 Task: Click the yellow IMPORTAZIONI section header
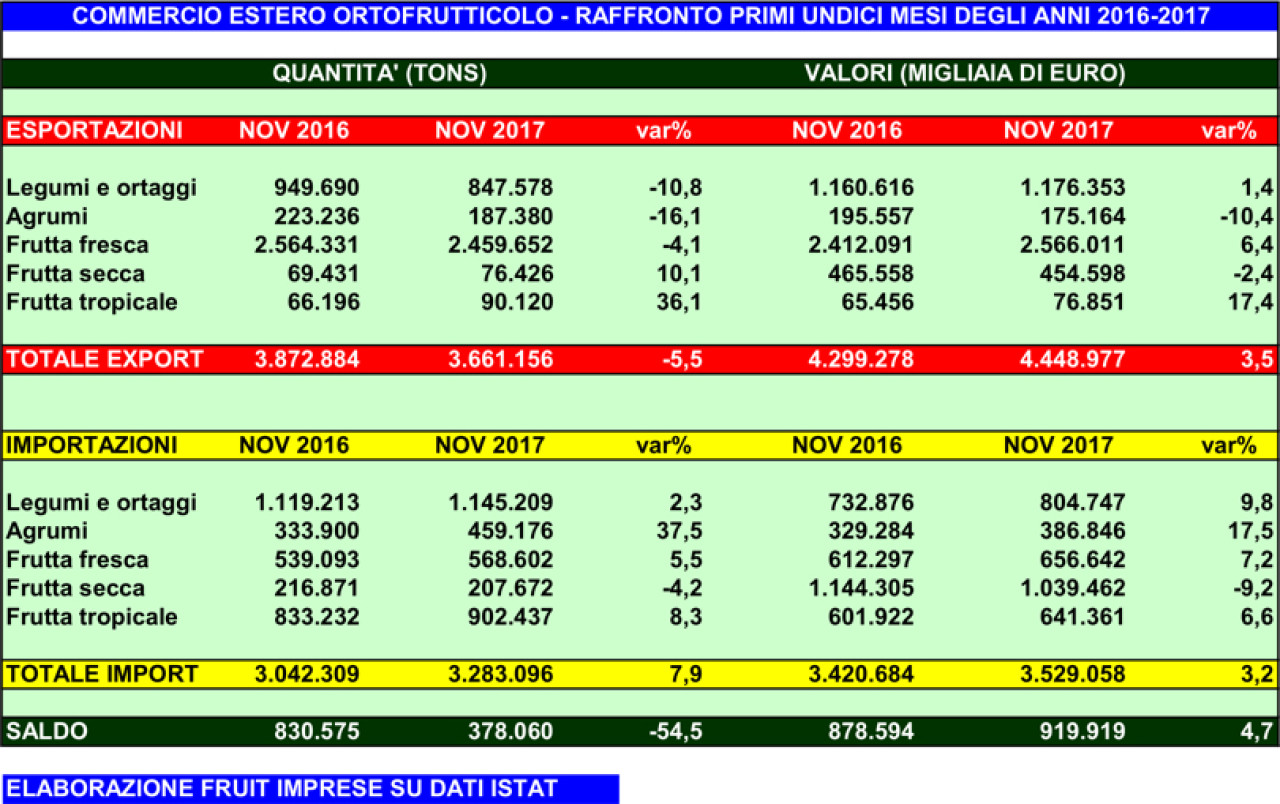(92, 445)
